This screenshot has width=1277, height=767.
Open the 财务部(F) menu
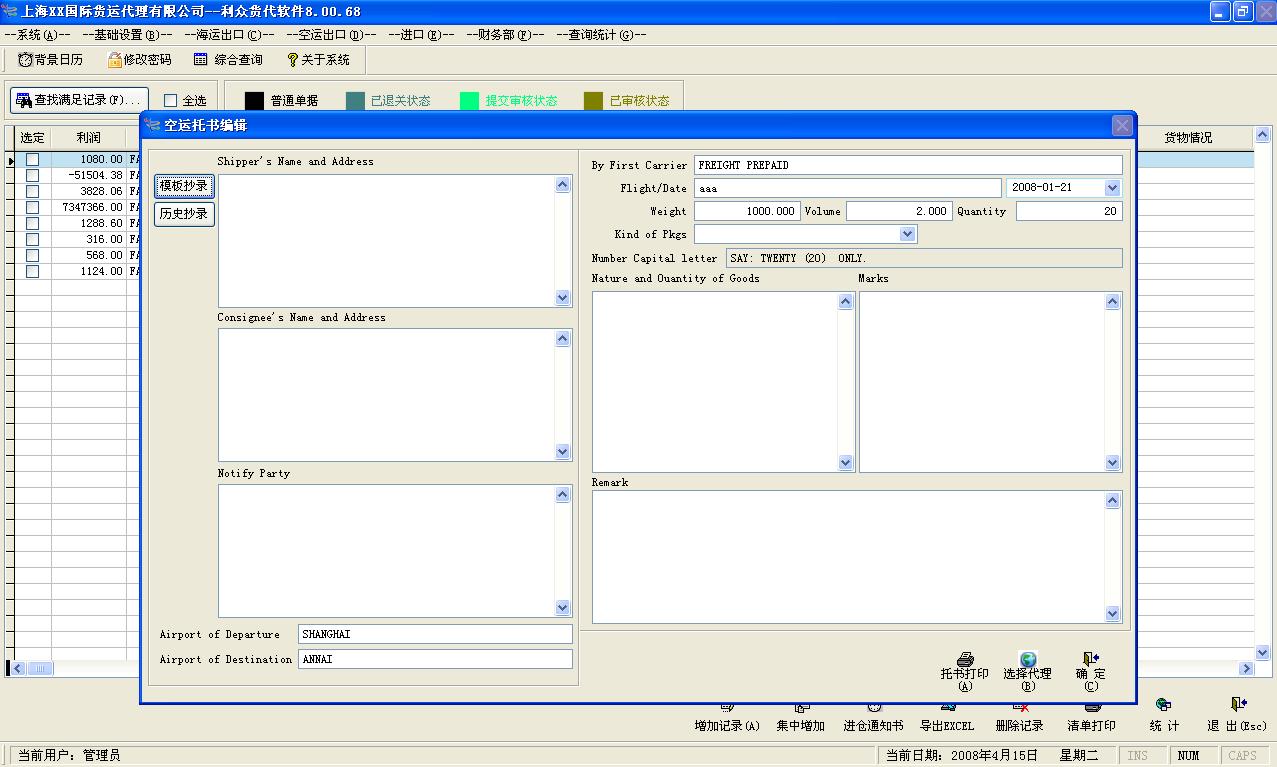pyautogui.click(x=505, y=34)
